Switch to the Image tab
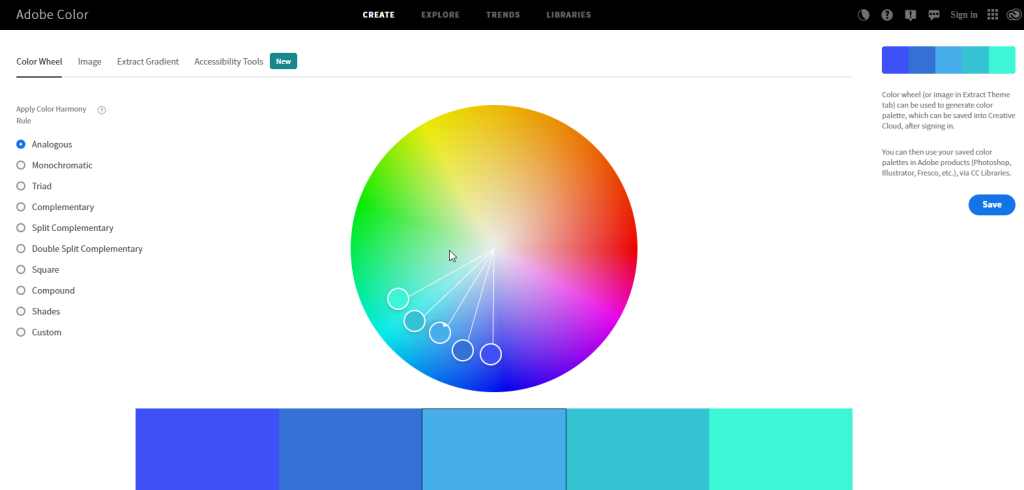This screenshot has width=1024, height=490. pos(89,61)
